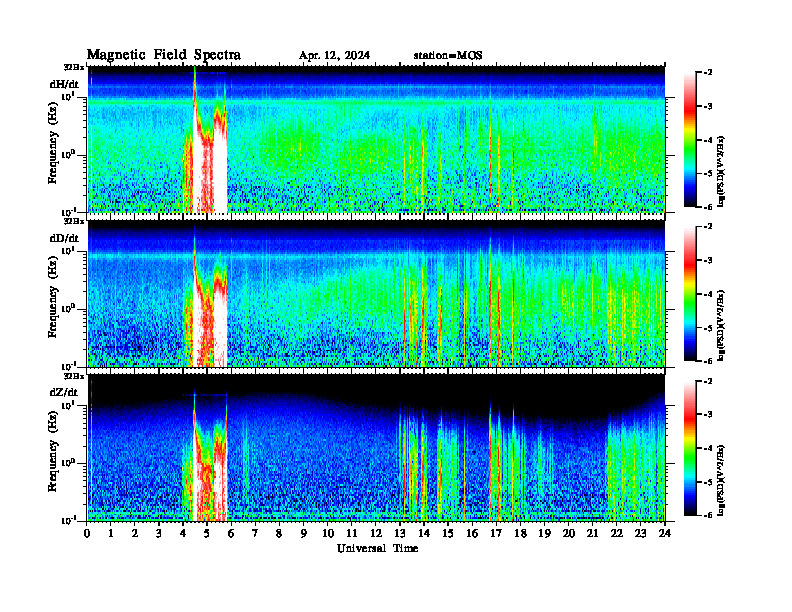The width and height of the screenshot is (792, 612).
Task: Click hour 18 on the Universal Time axis
Action: coord(521,534)
